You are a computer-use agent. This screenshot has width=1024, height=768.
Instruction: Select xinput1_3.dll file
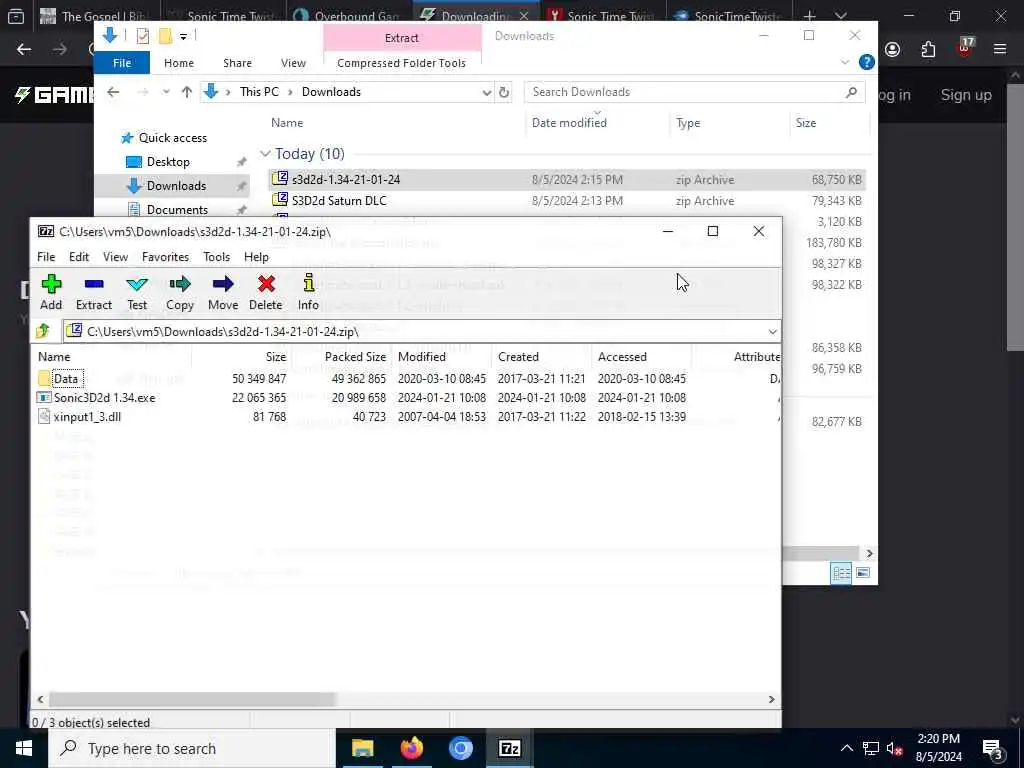(x=87, y=417)
